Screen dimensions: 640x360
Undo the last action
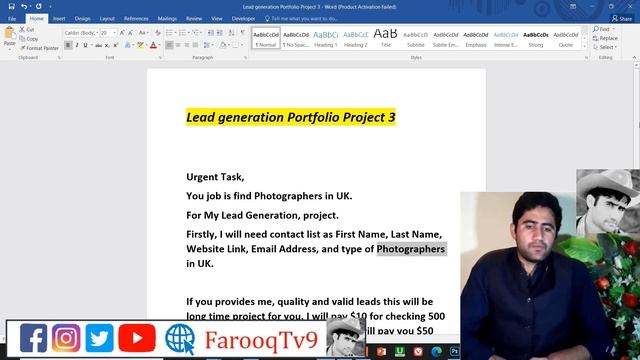(24, 7)
